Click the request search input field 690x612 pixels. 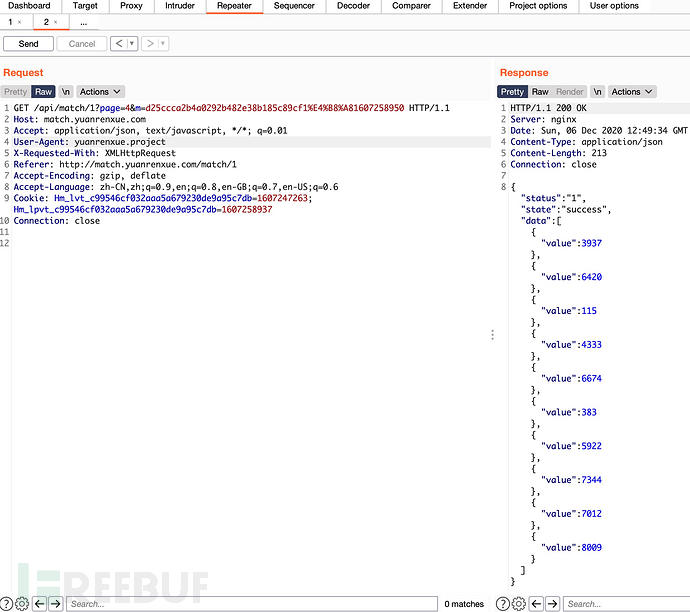(250, 603)
